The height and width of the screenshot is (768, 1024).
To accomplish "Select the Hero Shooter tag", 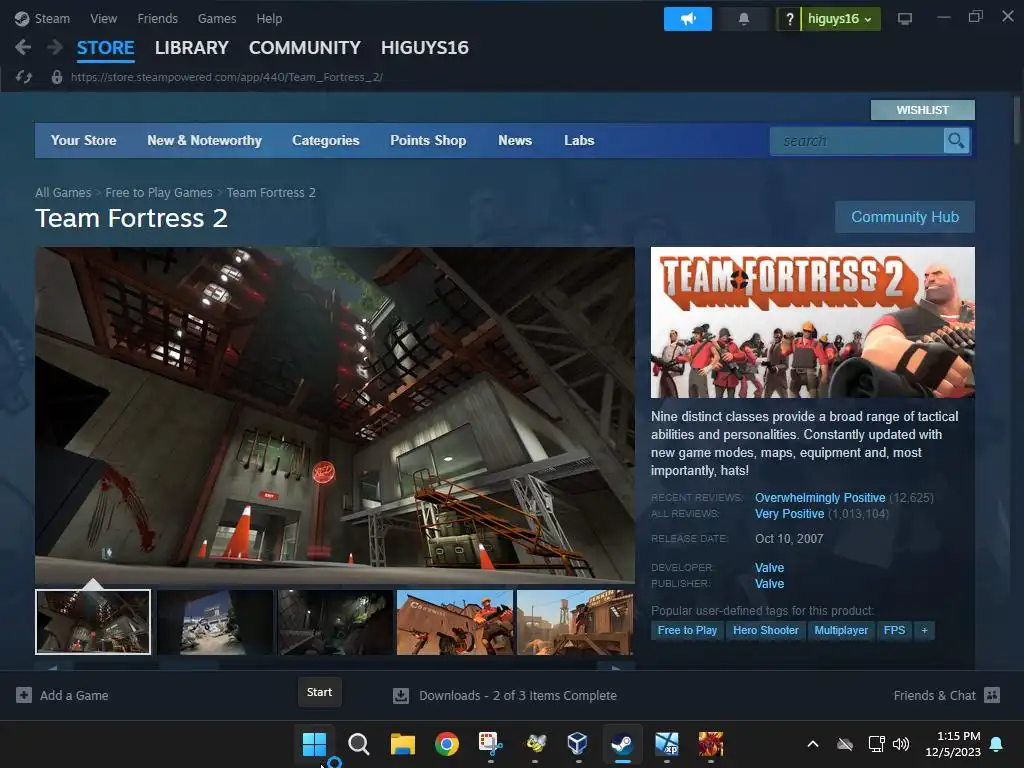I will click(765, 630).
